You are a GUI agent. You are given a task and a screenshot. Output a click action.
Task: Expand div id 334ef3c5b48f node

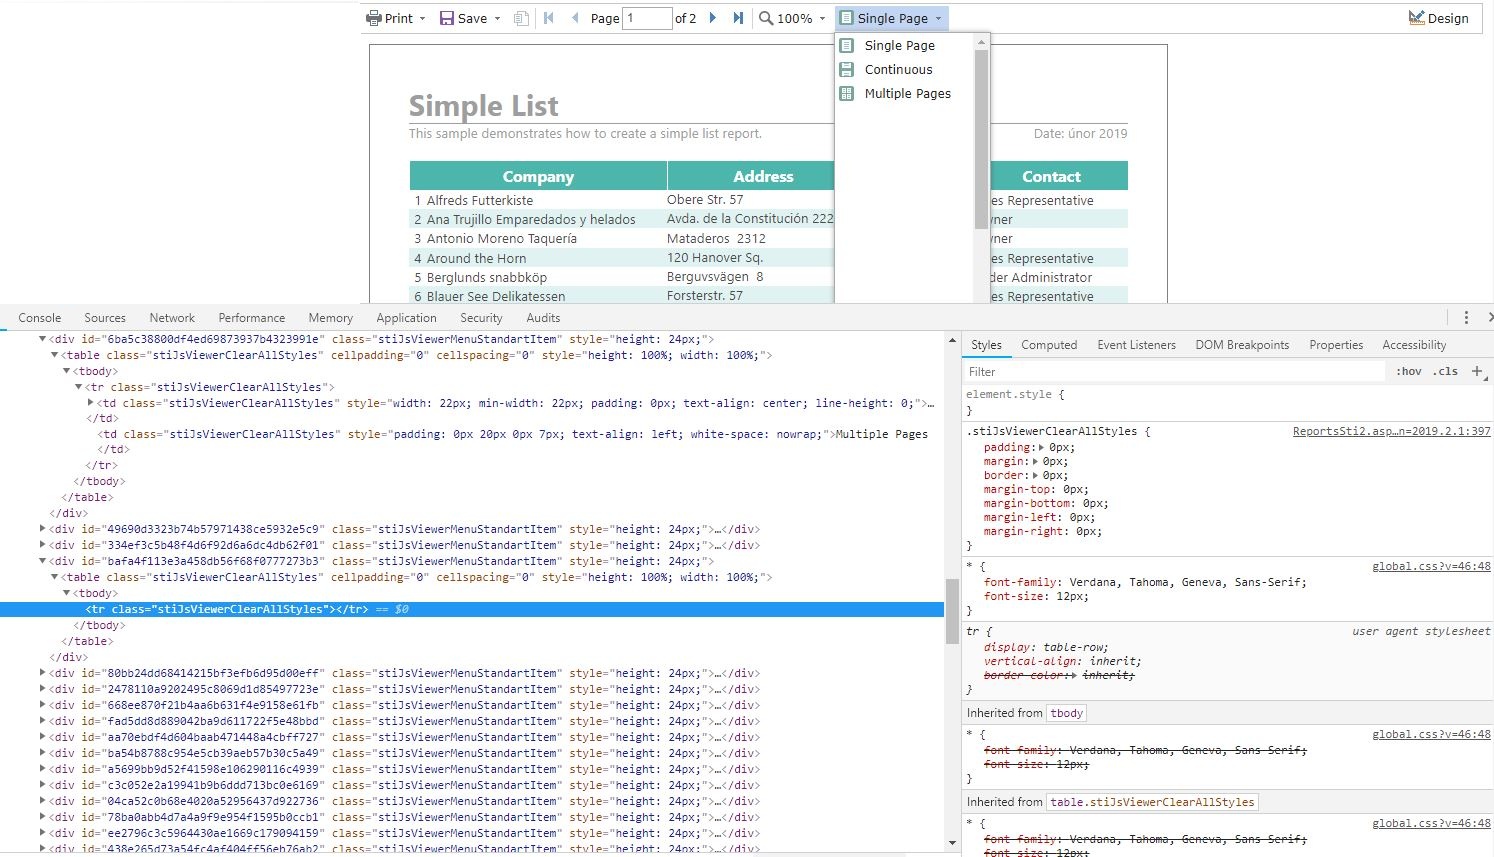tap(43, 545)
